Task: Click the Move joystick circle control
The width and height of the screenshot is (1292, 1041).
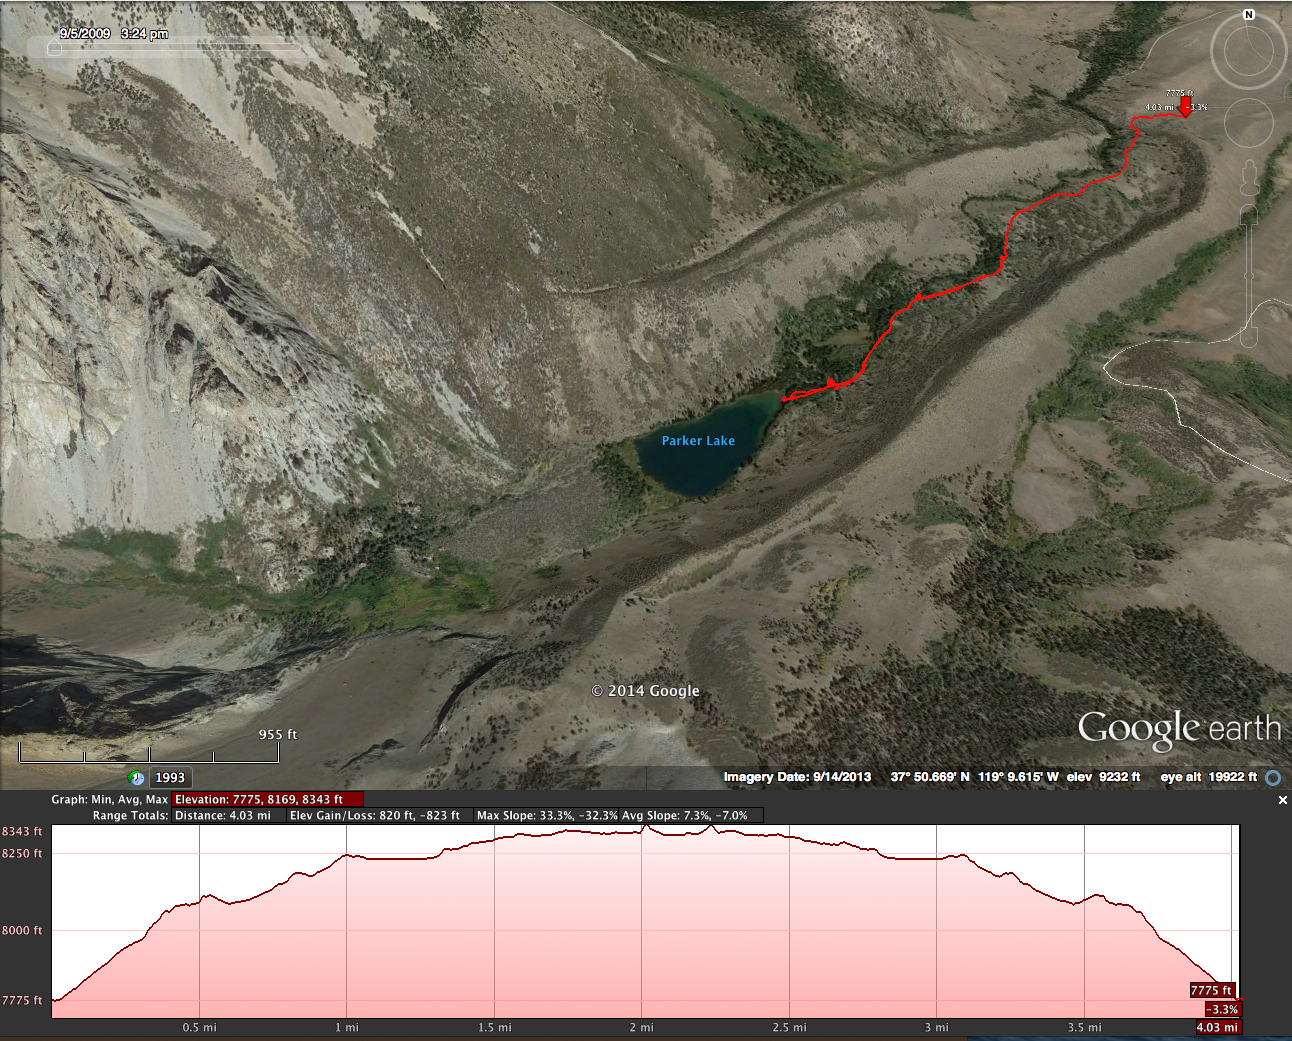Action: 1248,124
